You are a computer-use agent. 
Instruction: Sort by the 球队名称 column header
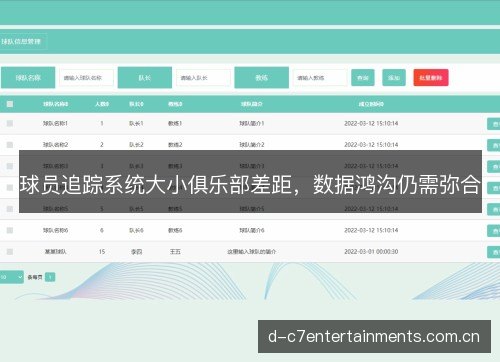point(55,104)
